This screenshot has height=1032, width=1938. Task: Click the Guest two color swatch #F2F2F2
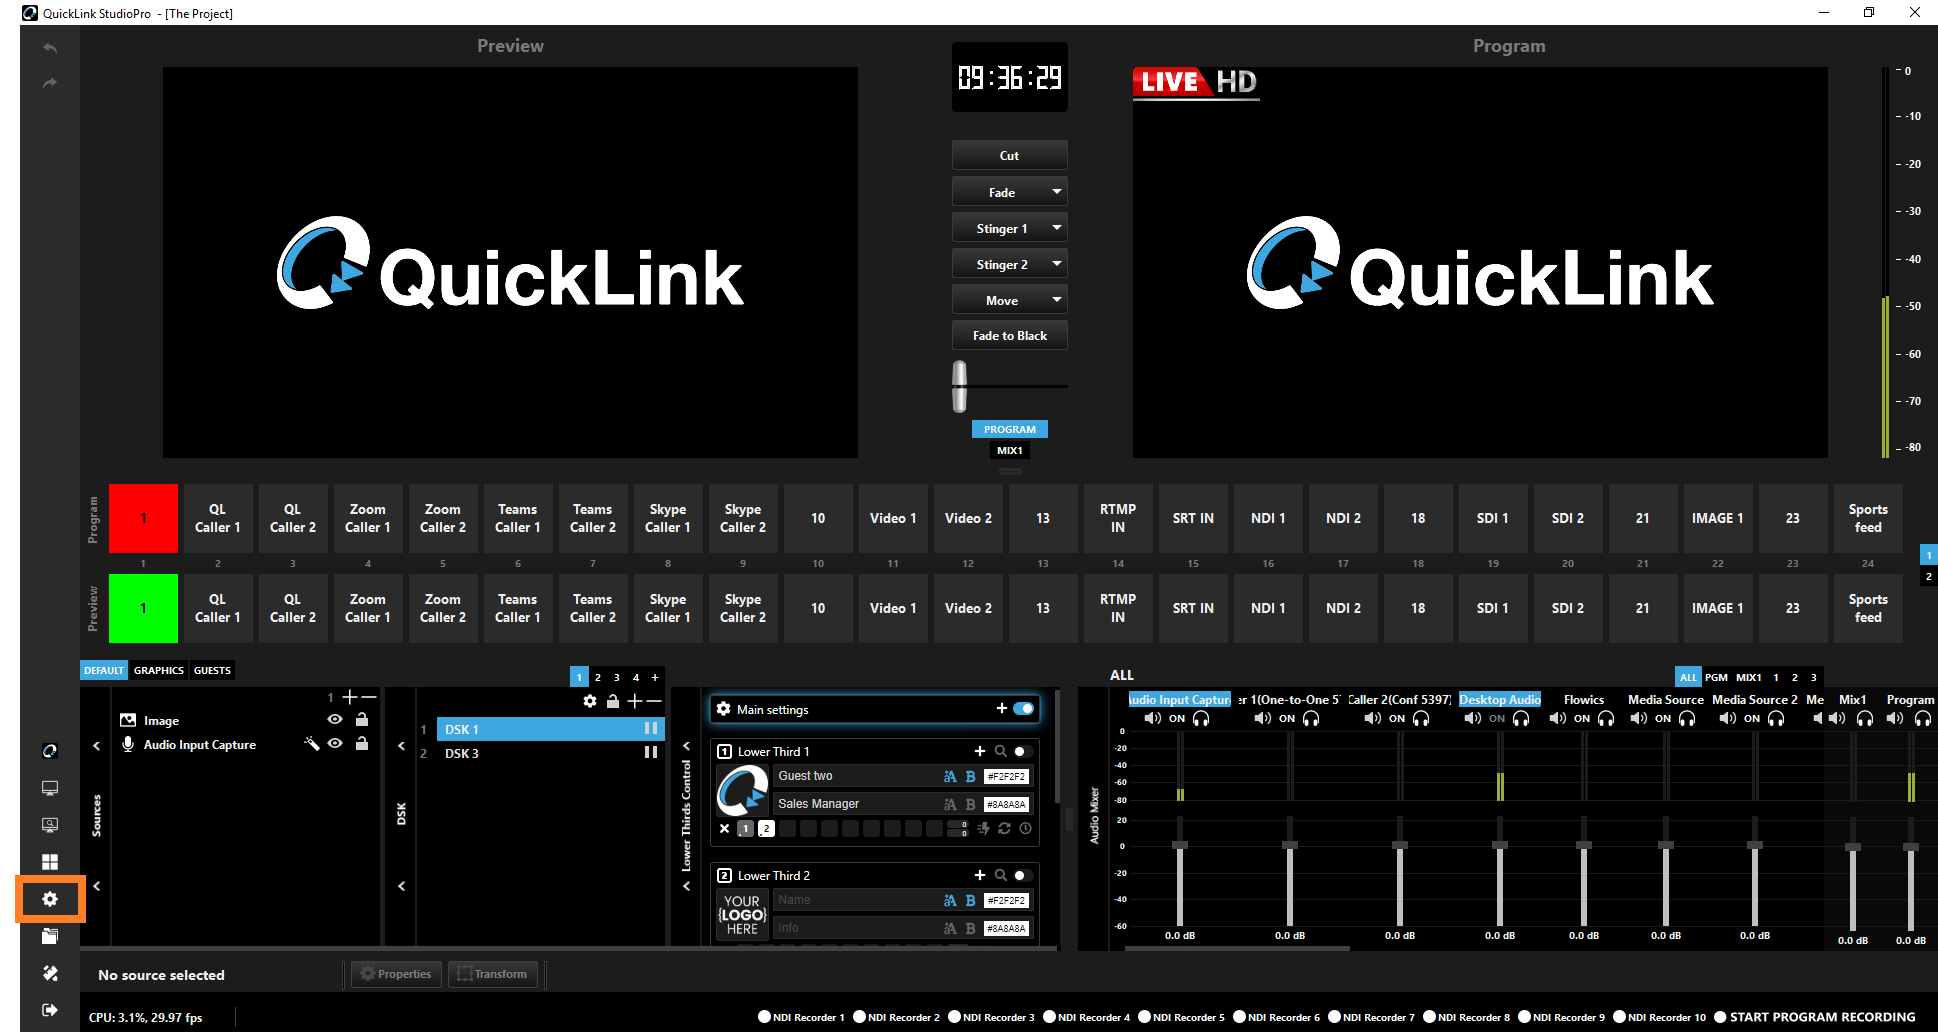1006,776
